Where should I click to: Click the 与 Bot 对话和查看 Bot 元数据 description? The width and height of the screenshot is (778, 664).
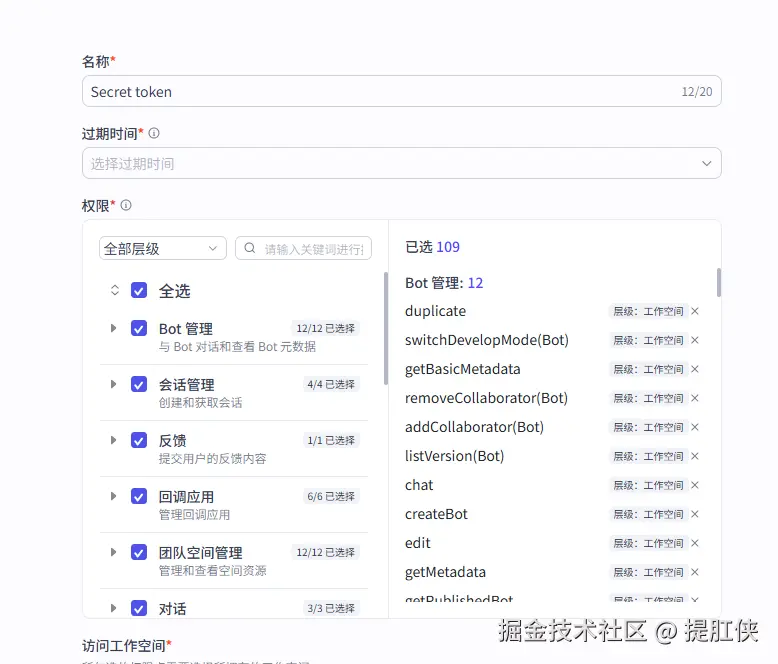(237, 346)
